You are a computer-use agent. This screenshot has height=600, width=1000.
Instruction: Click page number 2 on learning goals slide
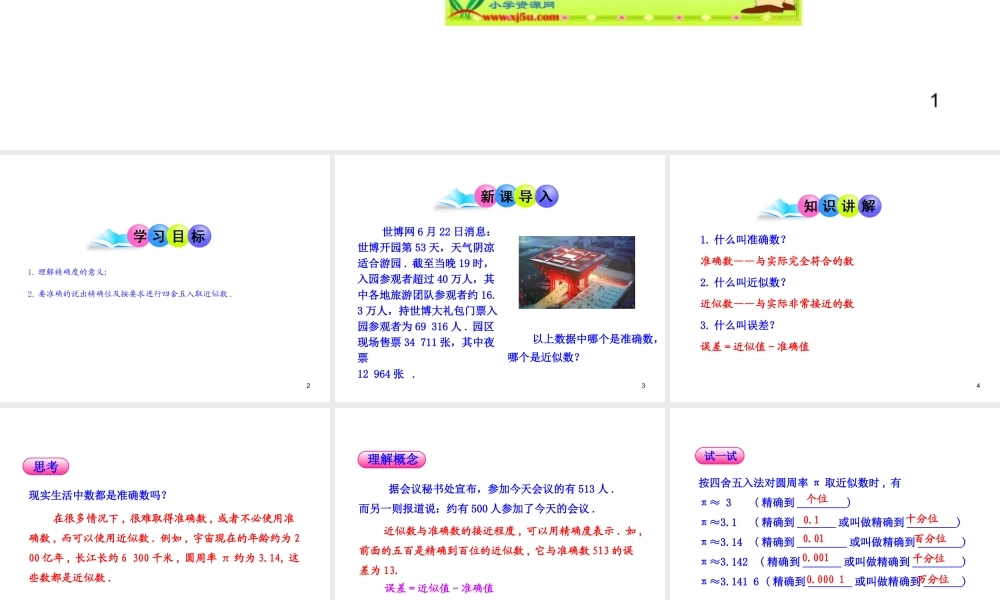pyautogui.click(x=308, y=385)
